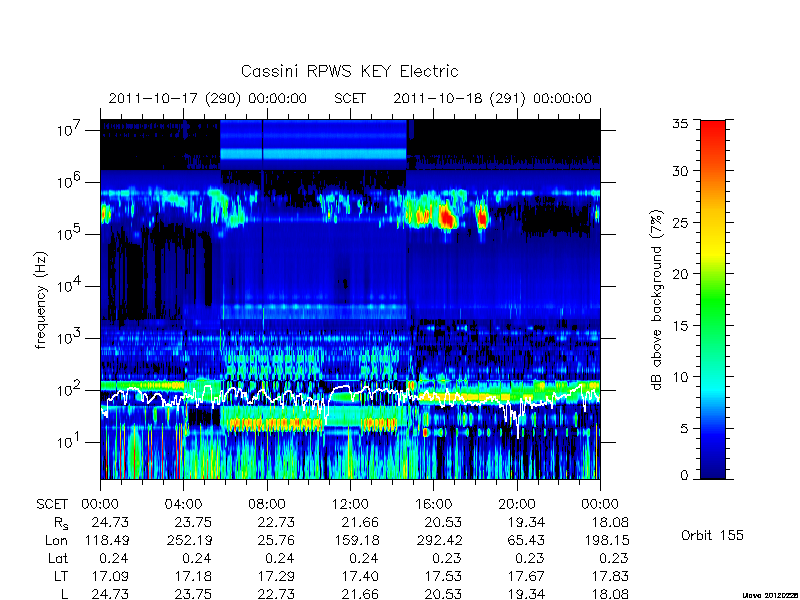Click the 'SCET' label between the top dates
800x600 pixels.
coord(350,98)
